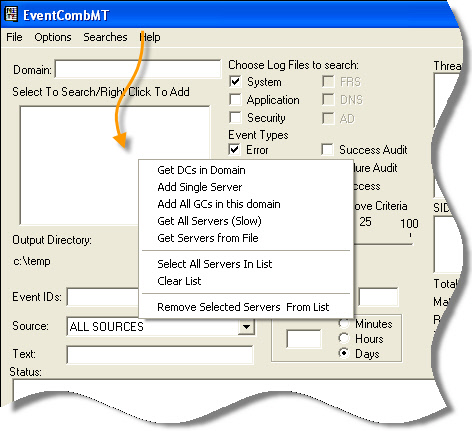Open the Source dropdown arrow
The height and width of the screenshot is (431, 472).
(247, 327)
